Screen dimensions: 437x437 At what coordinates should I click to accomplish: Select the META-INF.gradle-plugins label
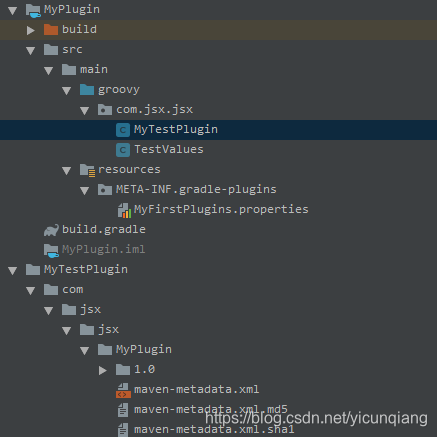(196, 190)
